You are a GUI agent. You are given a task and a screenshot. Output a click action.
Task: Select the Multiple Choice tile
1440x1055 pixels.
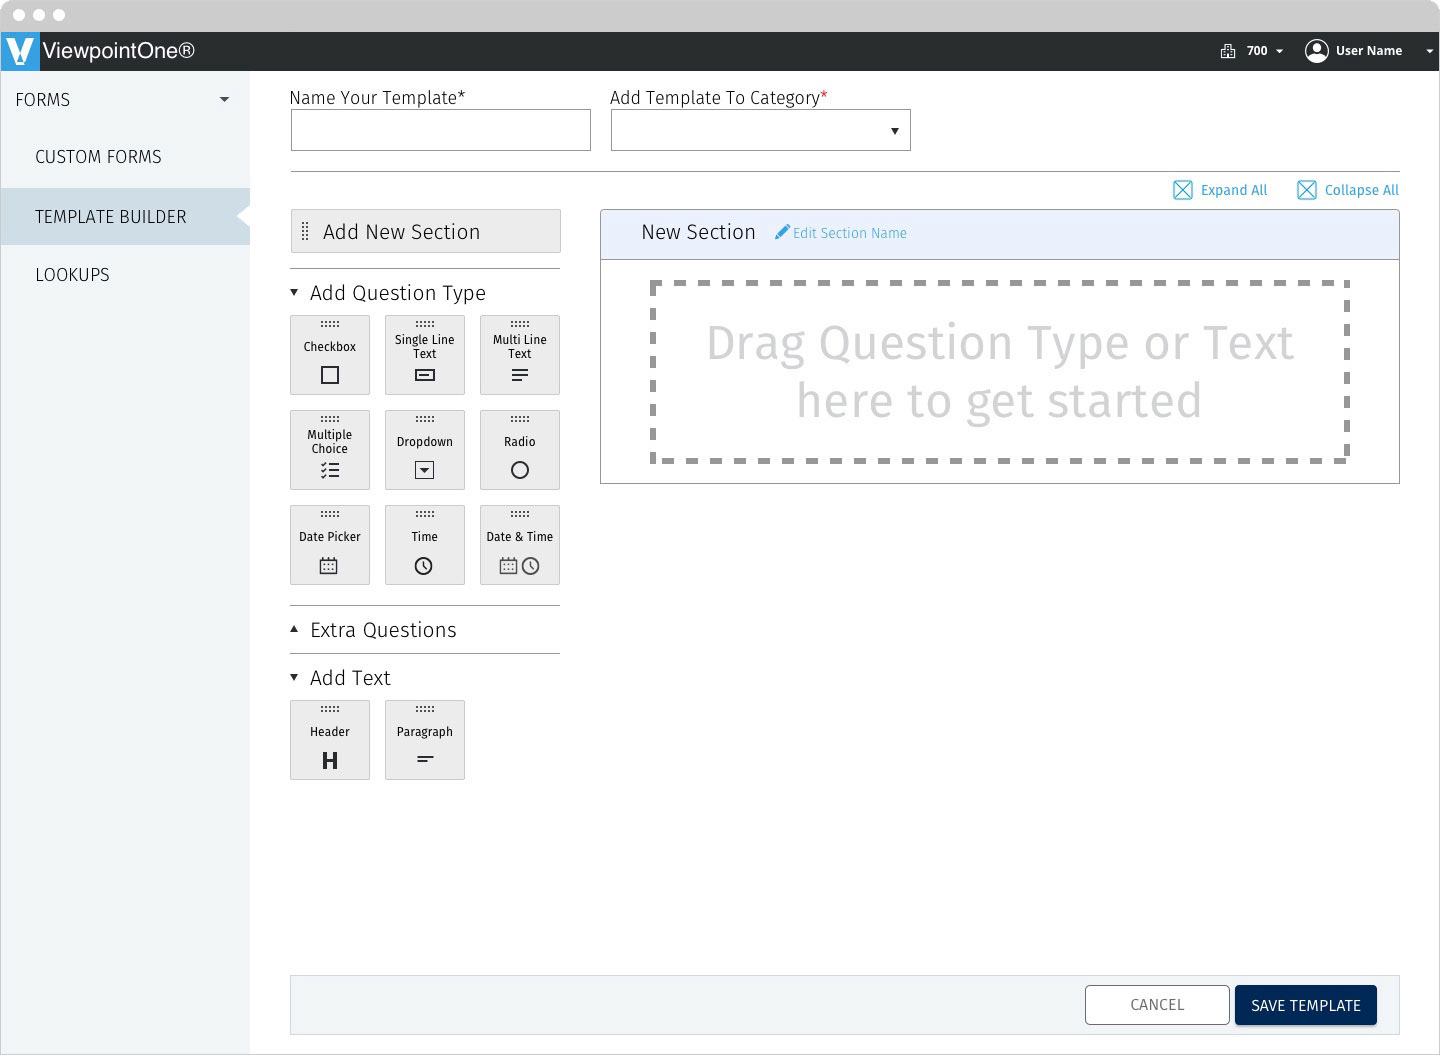[x=330, y=450]
